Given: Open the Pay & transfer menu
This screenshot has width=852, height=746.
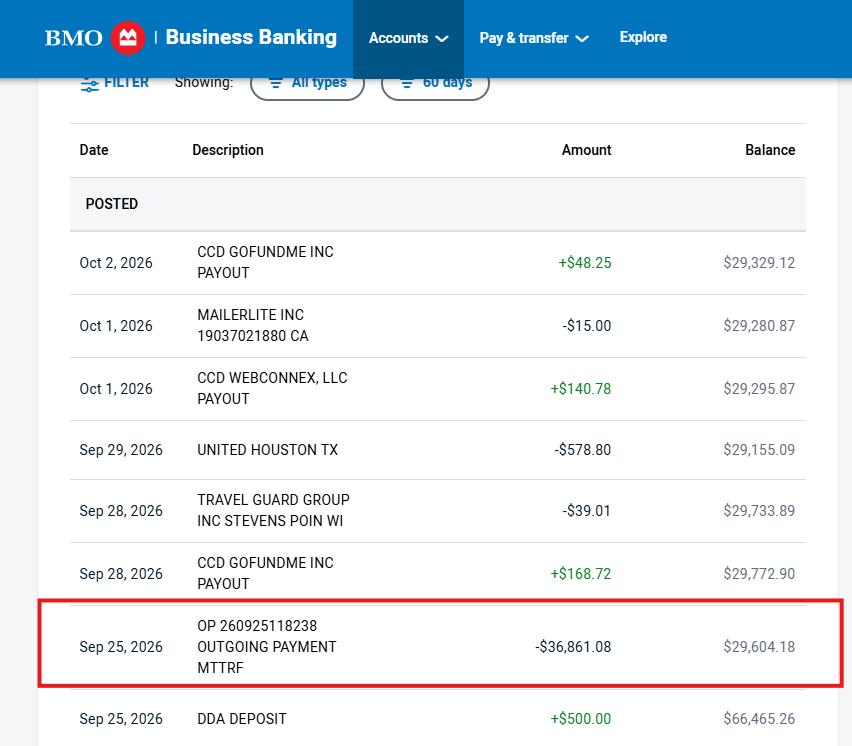Looking at the screenshot, I should (534, 38).
